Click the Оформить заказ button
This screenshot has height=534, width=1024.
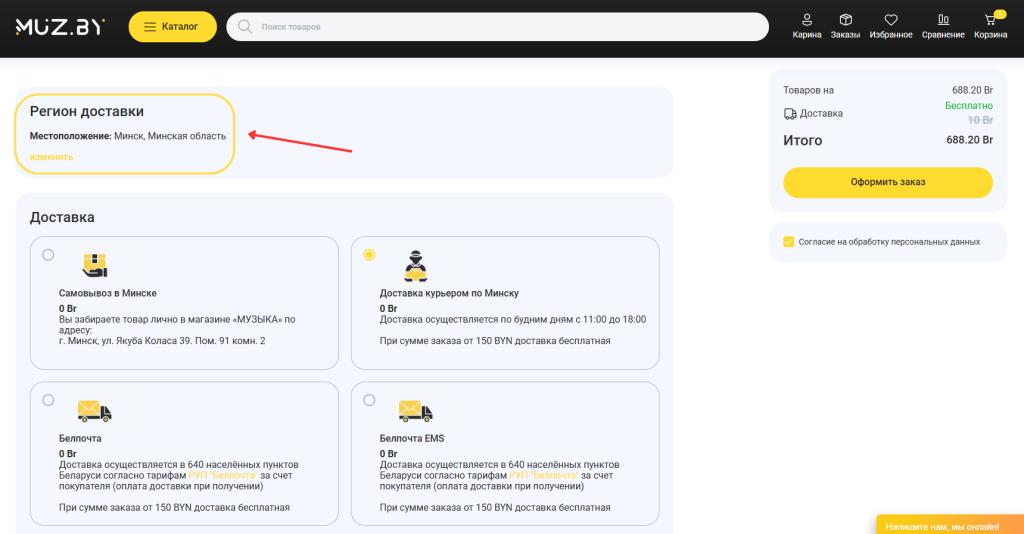[888, 182]
